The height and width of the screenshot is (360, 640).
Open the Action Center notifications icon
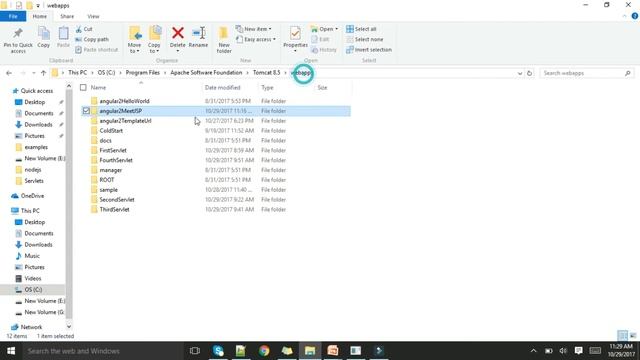tap(578, 351)
